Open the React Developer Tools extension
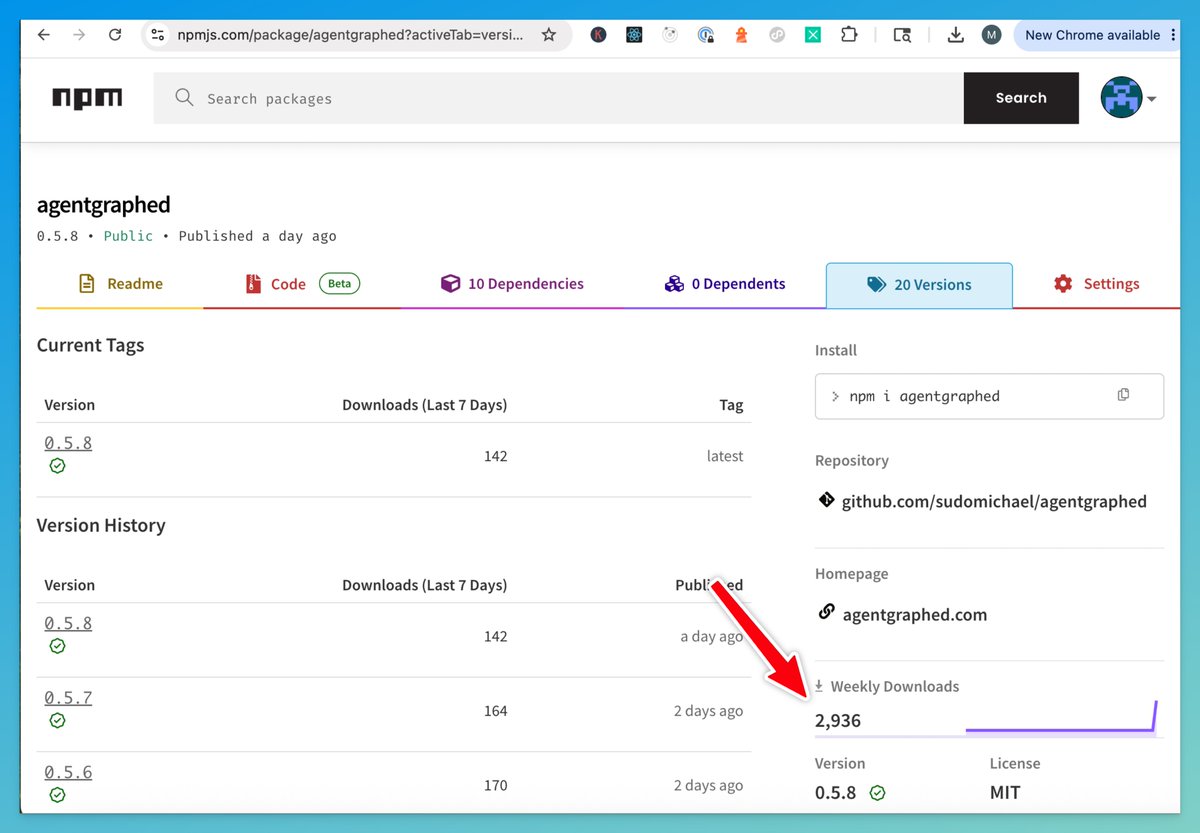1200x833 pixels. click(x=634, y=35)
